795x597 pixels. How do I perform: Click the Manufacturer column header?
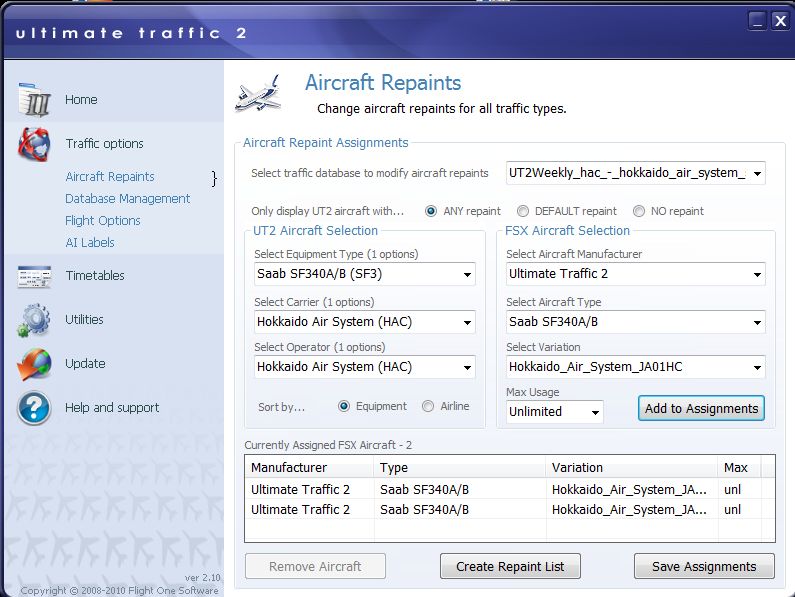[x=310, y=467]
